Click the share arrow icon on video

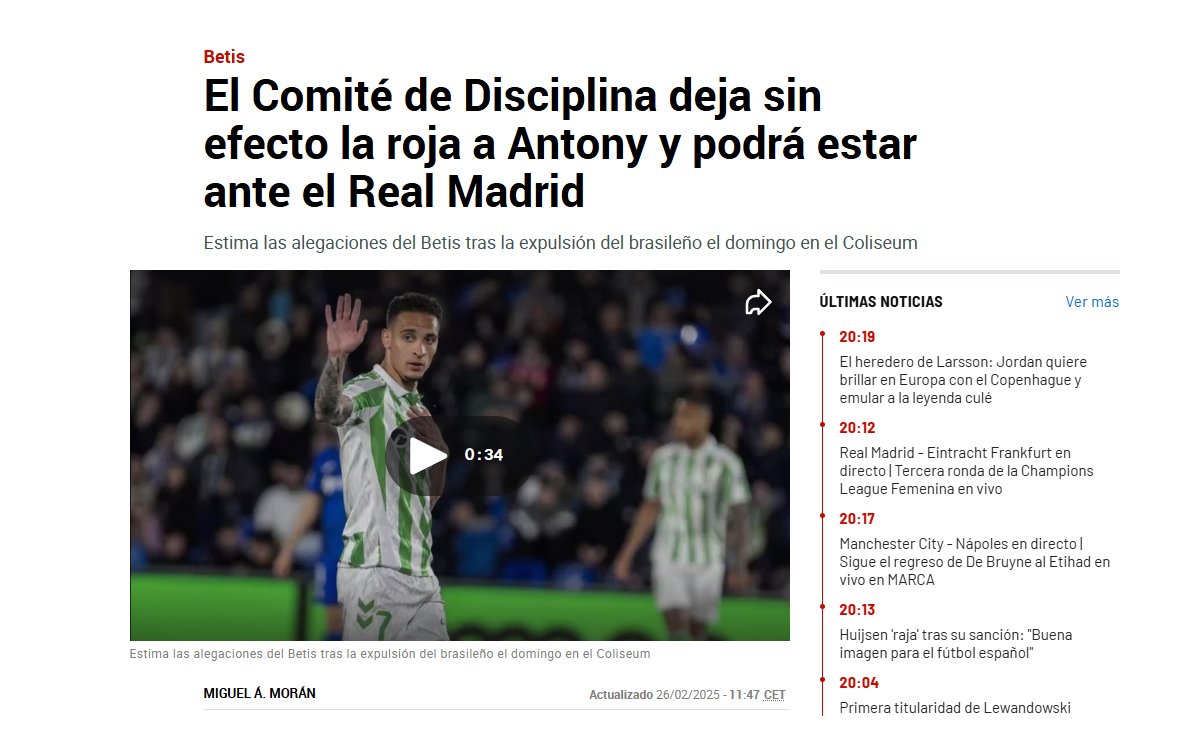[x=758, y=303]
